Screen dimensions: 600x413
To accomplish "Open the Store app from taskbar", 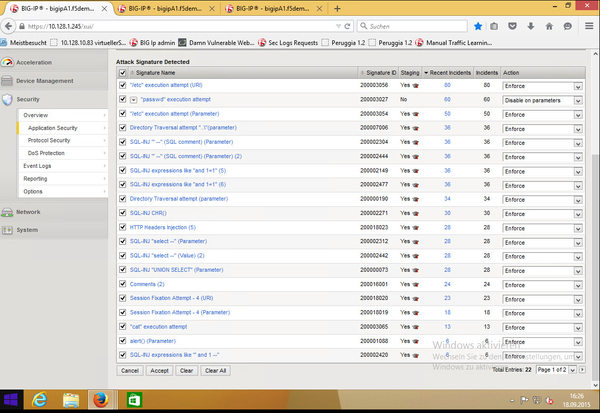I will (x=134, y=400).
